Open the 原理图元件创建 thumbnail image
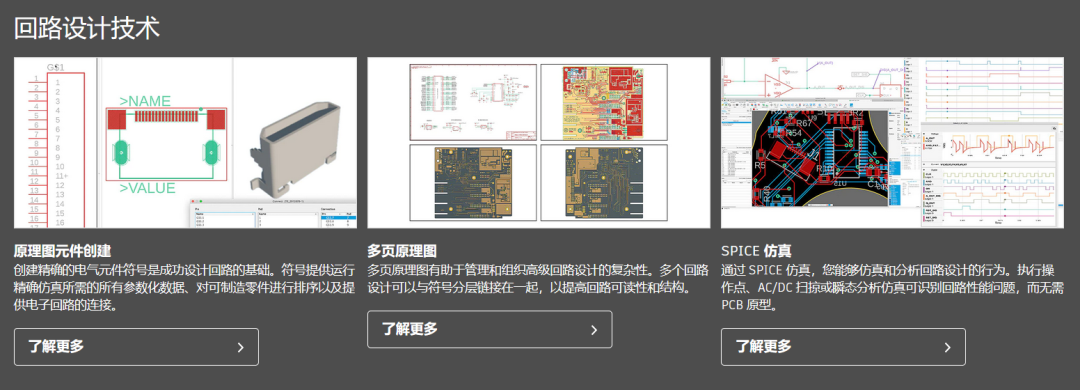 point(185,143)
